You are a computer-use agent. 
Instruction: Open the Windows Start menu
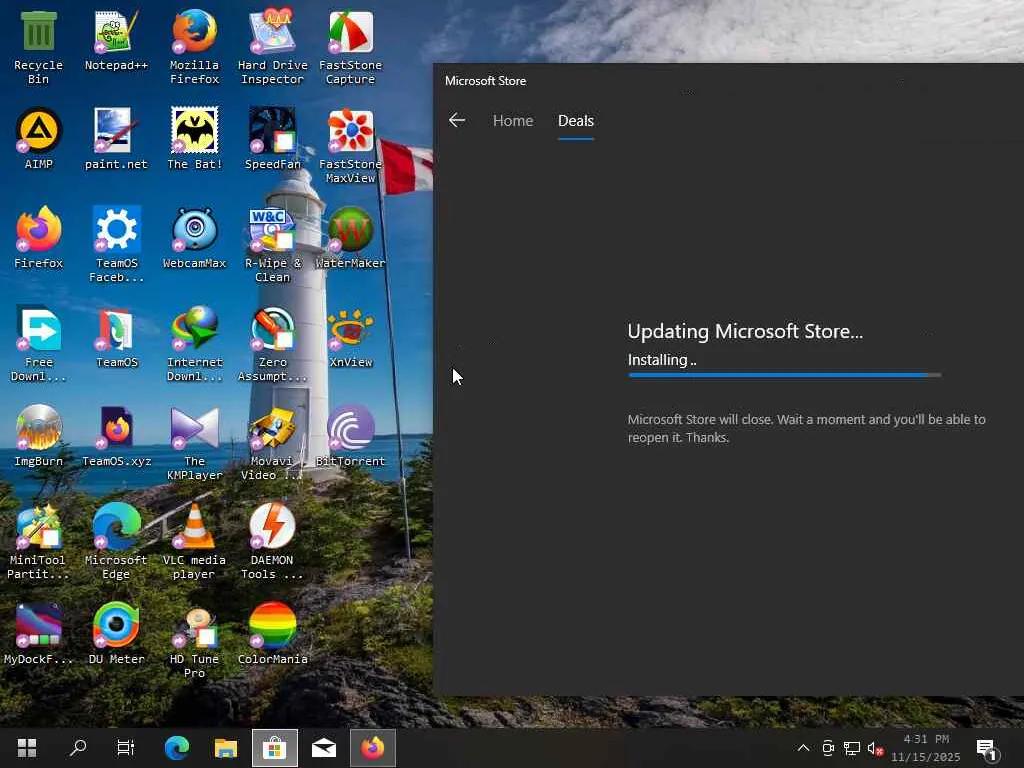(x=27, y=748)
